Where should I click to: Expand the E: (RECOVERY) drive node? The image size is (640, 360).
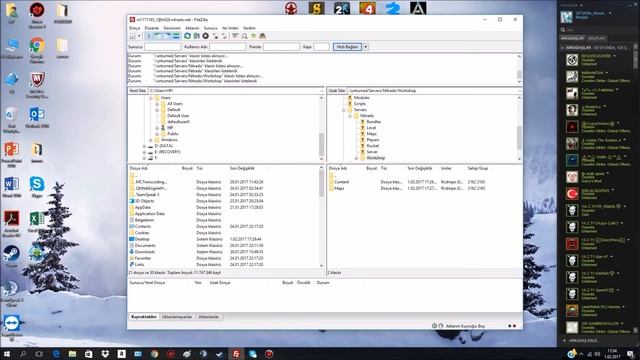coord(144,152)
